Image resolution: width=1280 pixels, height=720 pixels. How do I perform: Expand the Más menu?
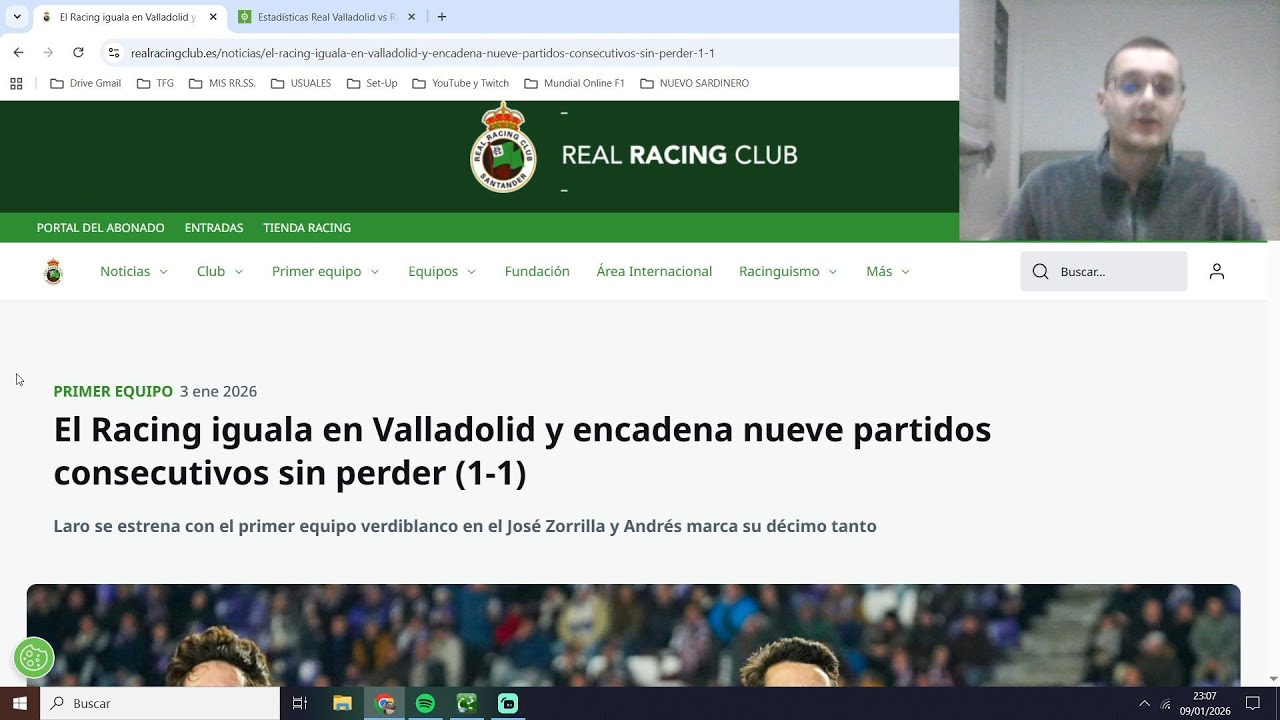[x=888, y=271]
